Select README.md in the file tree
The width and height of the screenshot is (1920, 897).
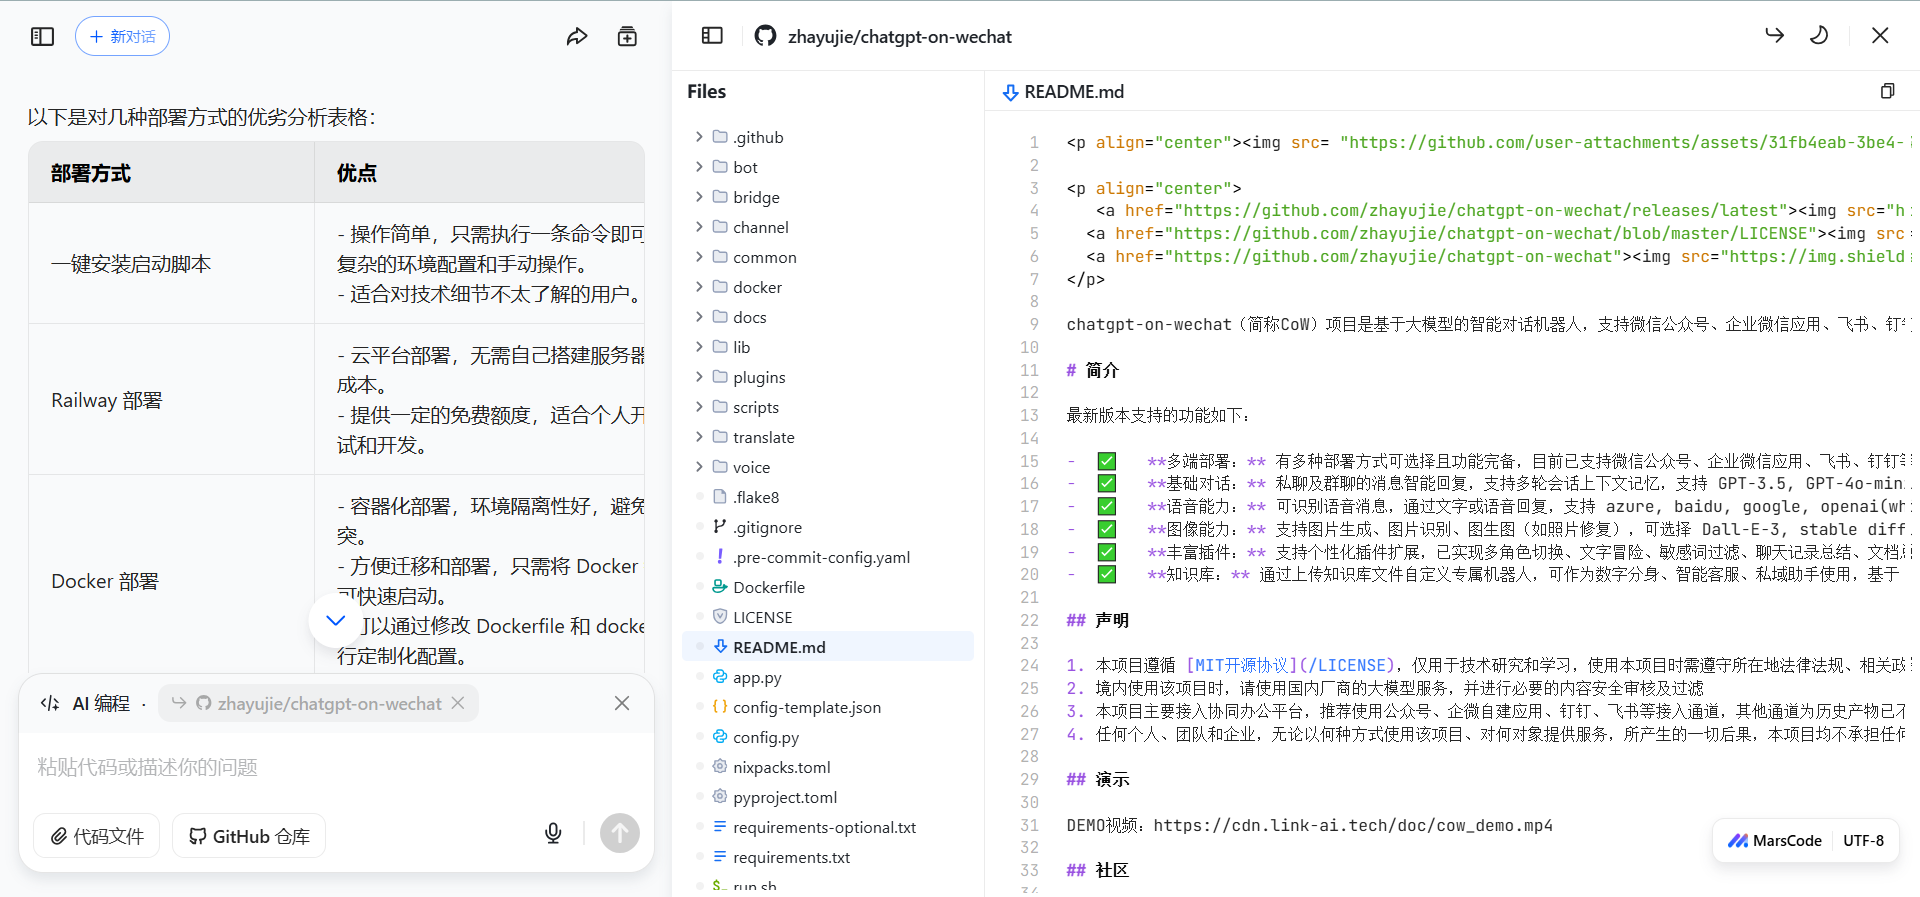(x=828, y=647)
